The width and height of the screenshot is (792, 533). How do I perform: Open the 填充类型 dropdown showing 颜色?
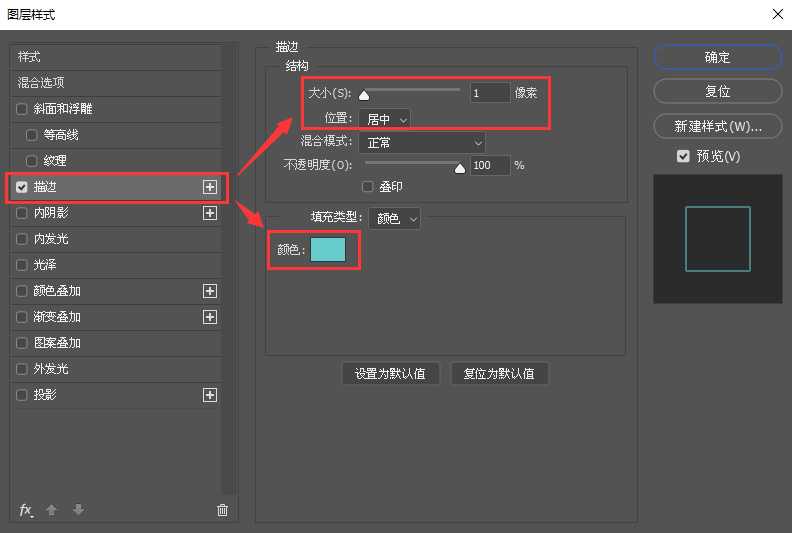coord(395,218)
